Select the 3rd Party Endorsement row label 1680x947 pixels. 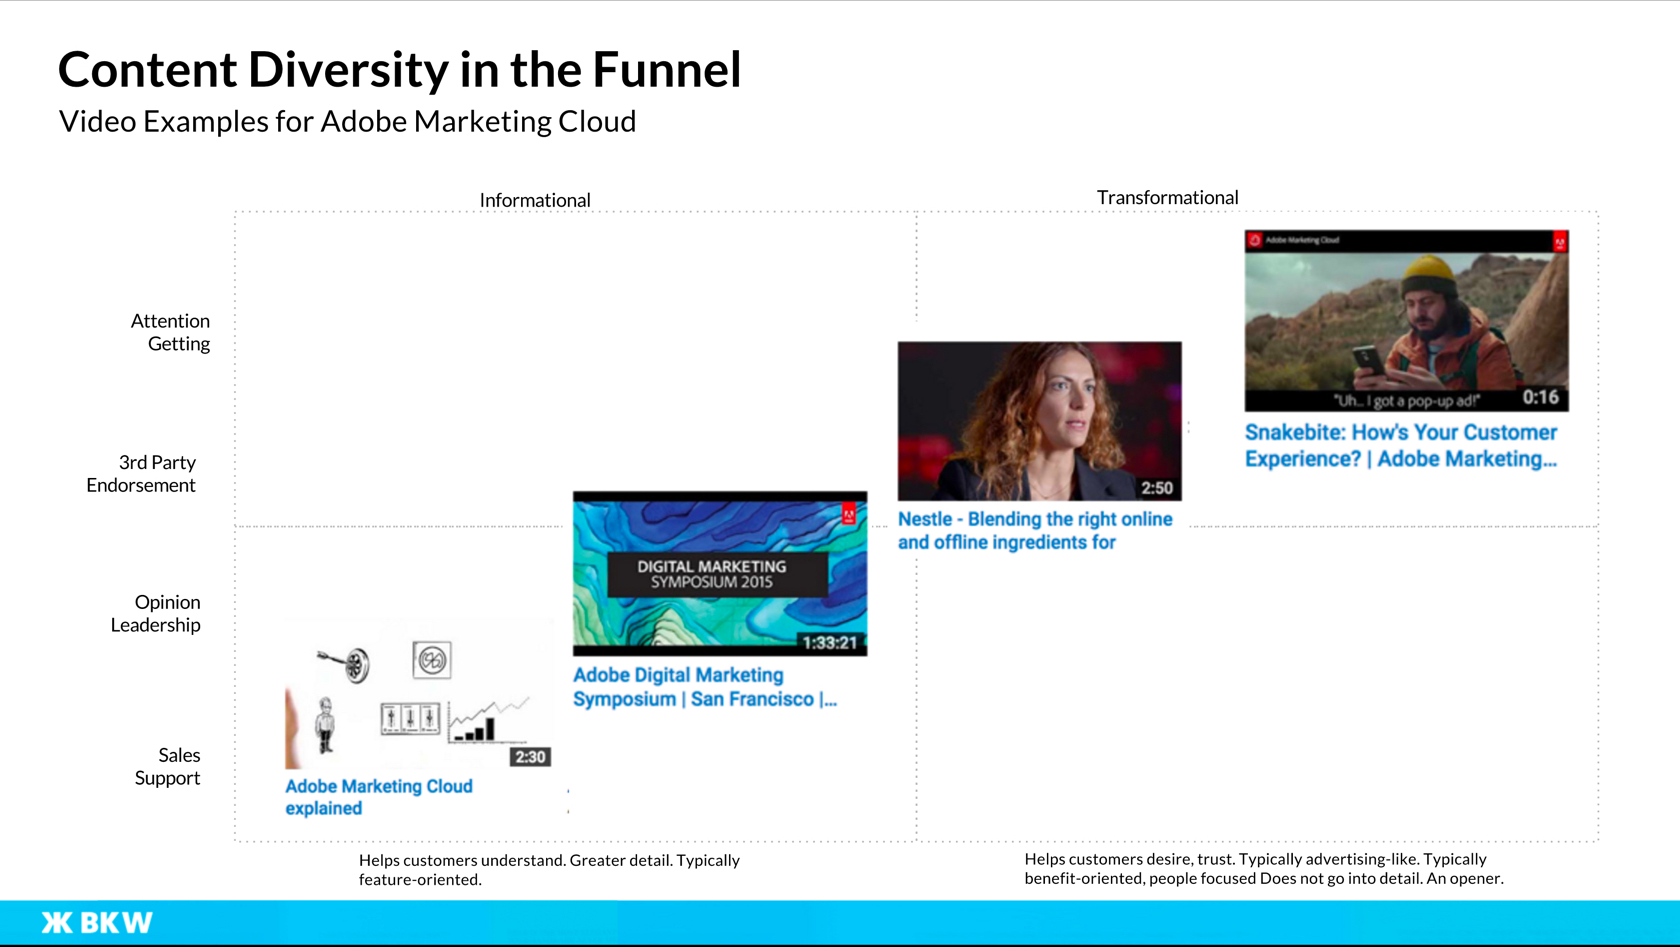[141, 474]
